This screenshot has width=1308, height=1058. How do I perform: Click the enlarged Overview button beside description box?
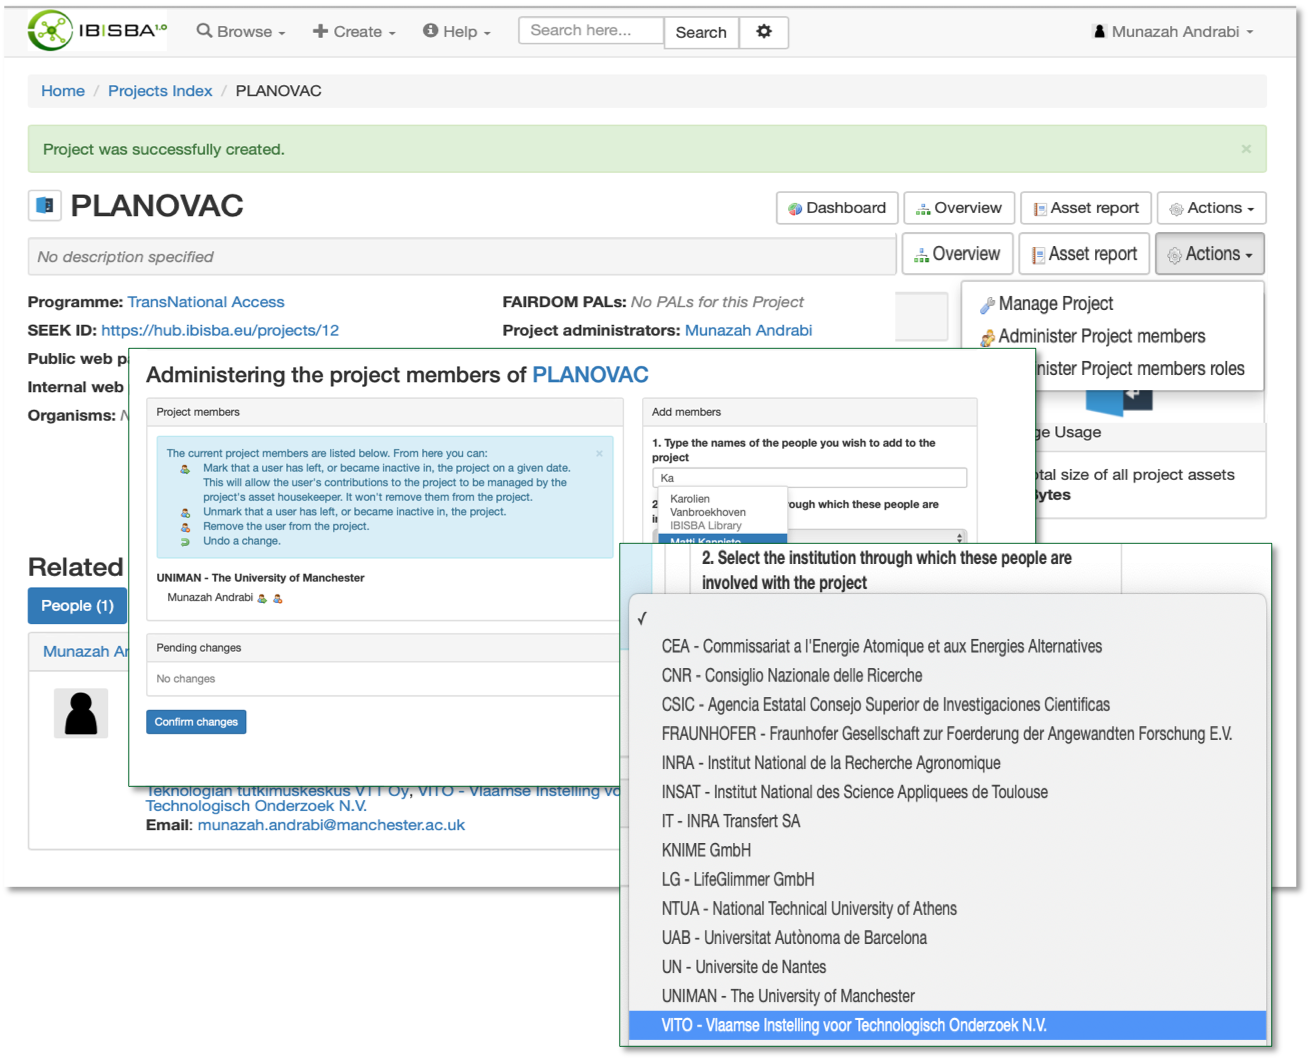(x=957, y=254)
